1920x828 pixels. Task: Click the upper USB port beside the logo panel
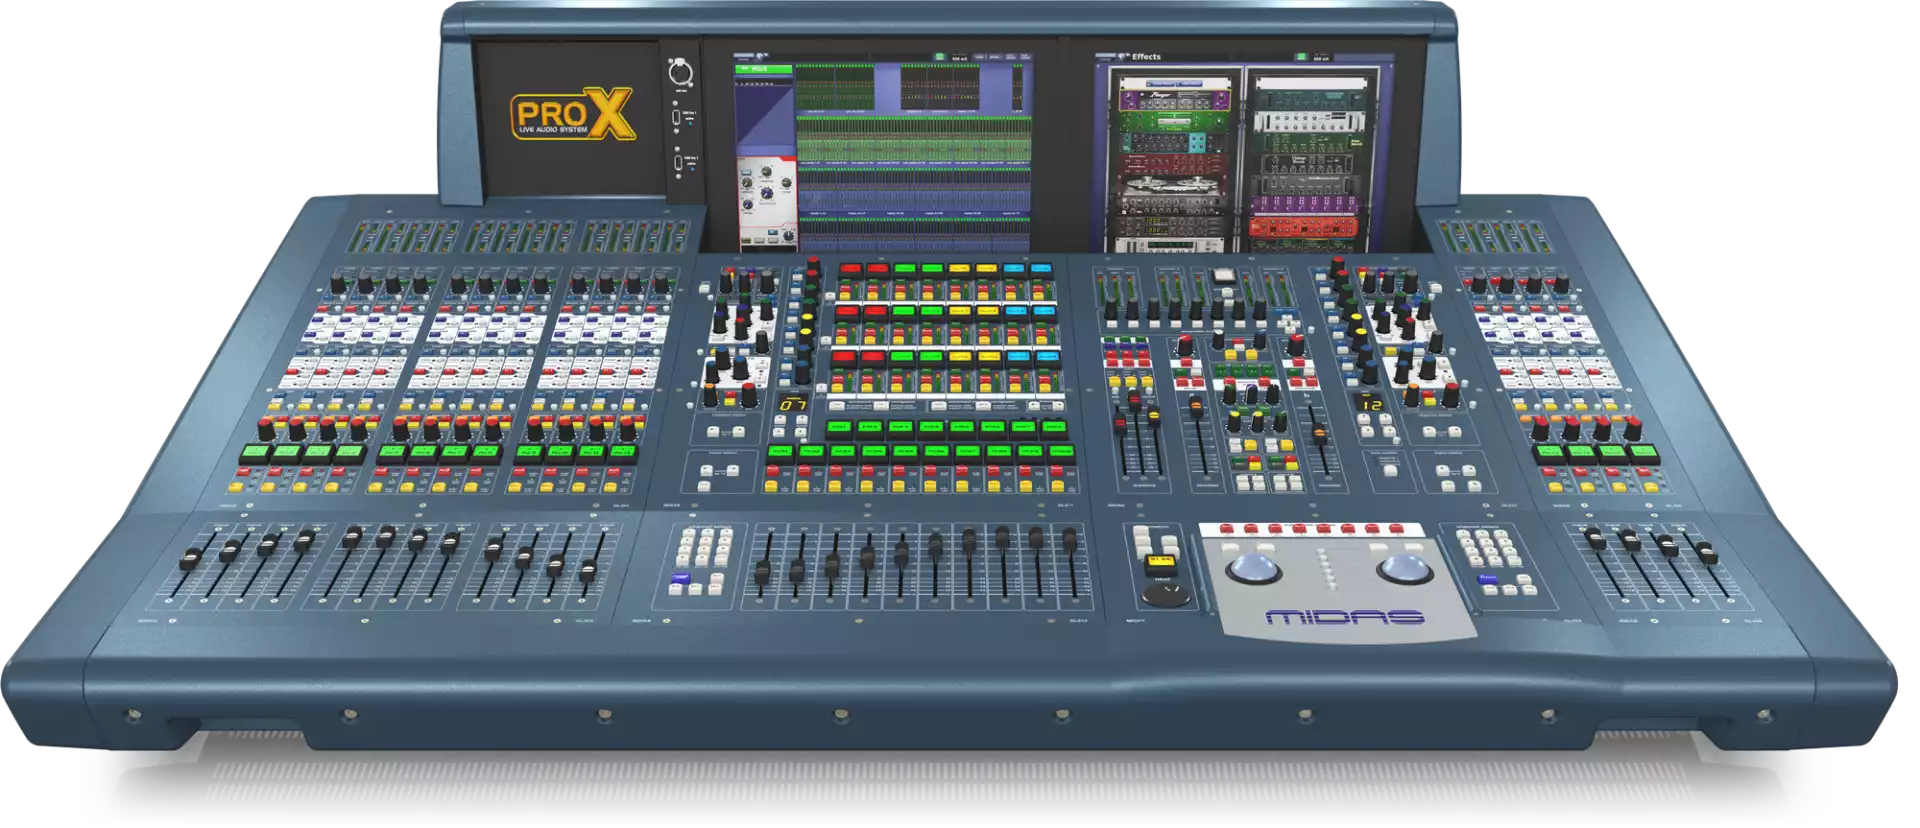[x=677, y=117]
